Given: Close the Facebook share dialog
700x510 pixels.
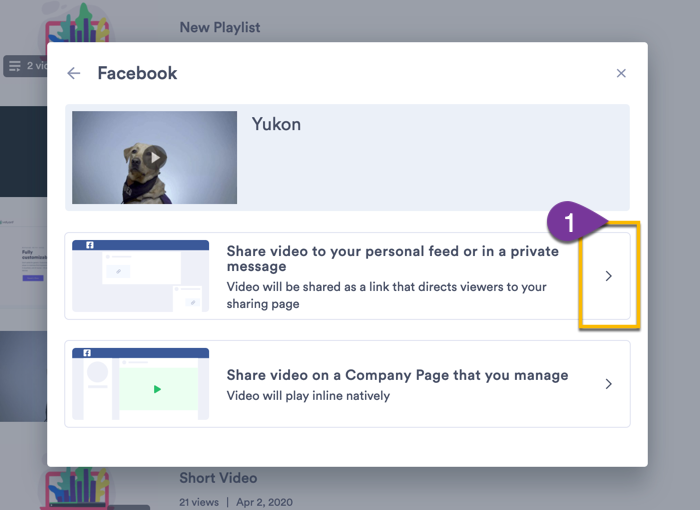Looking at the screenshot, I should point(621,73).
